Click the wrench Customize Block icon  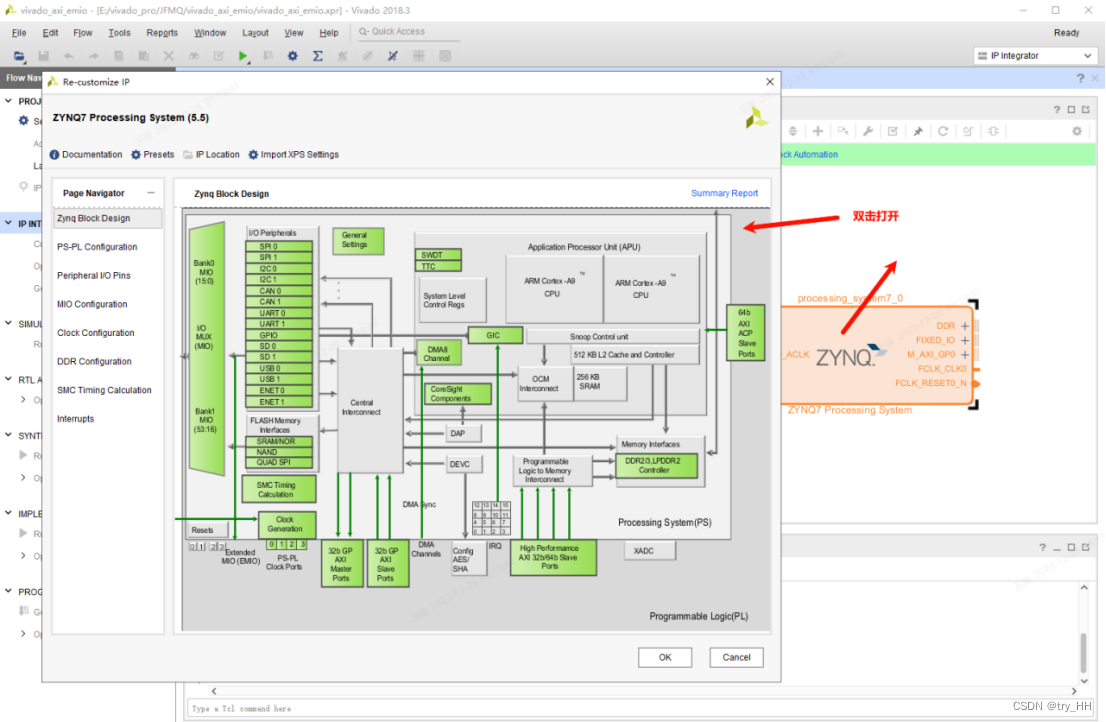pos(868,131)
